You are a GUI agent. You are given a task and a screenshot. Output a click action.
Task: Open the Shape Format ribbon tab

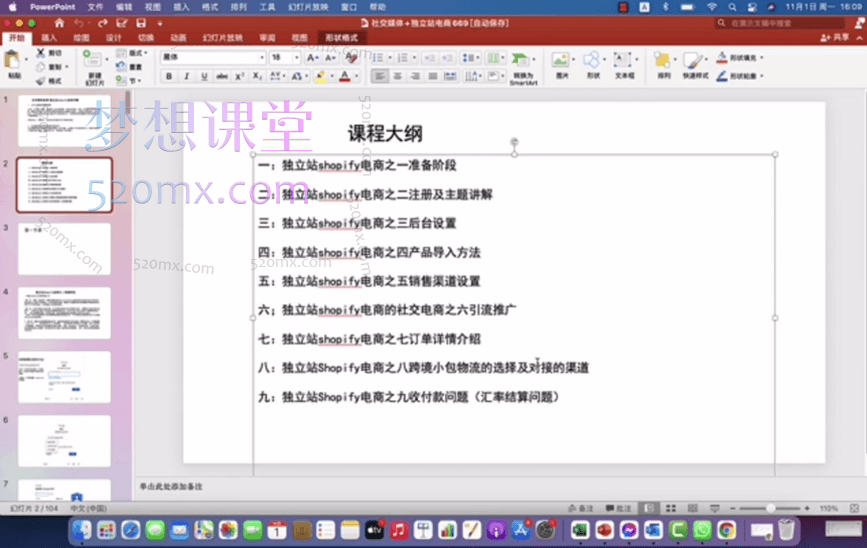coord(341,38)
